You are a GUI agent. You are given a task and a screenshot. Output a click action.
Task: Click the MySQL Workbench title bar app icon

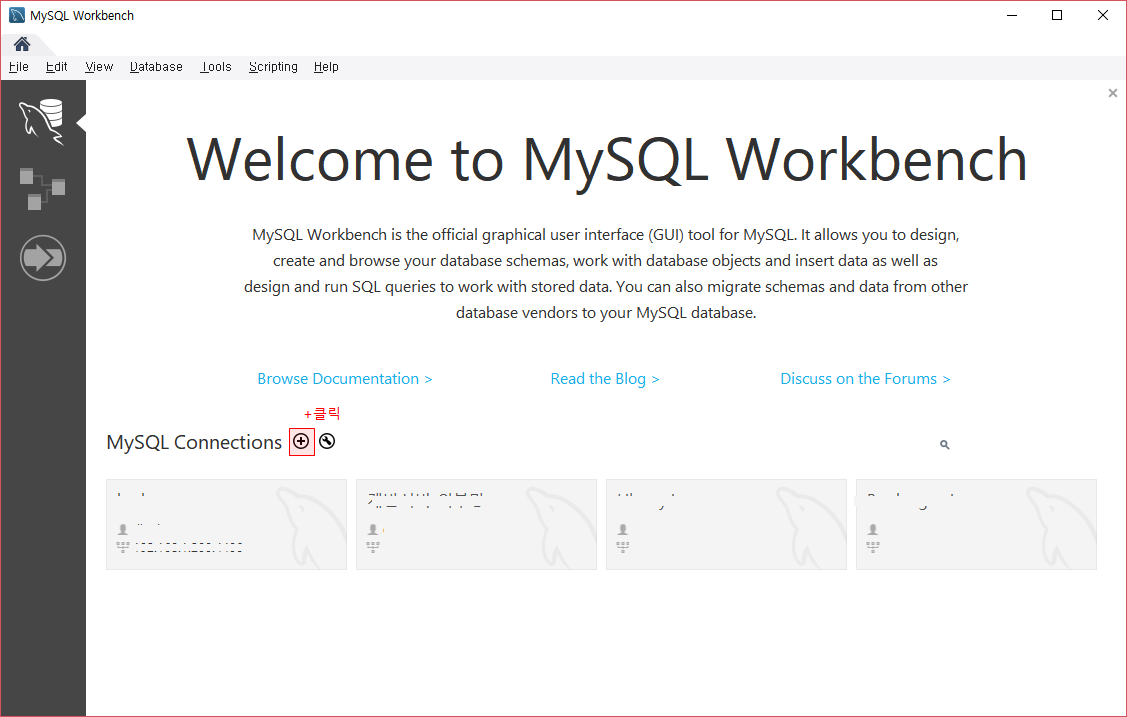pos(17,15)
